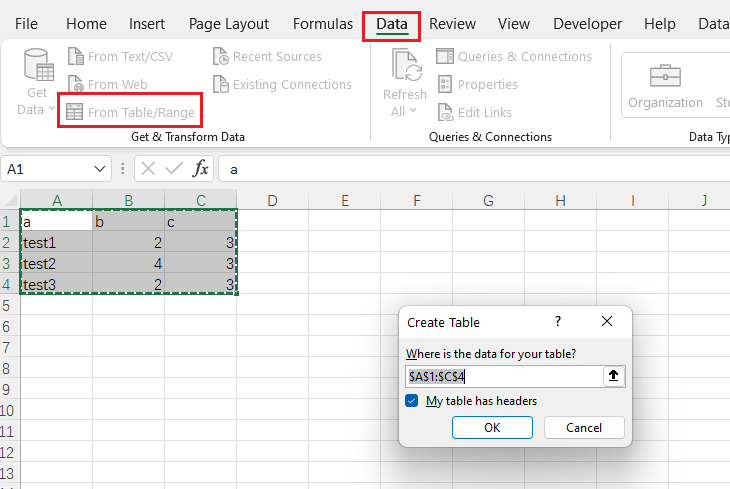Expand the Name Box dropdown
The image size is (730, 489).
99,169
